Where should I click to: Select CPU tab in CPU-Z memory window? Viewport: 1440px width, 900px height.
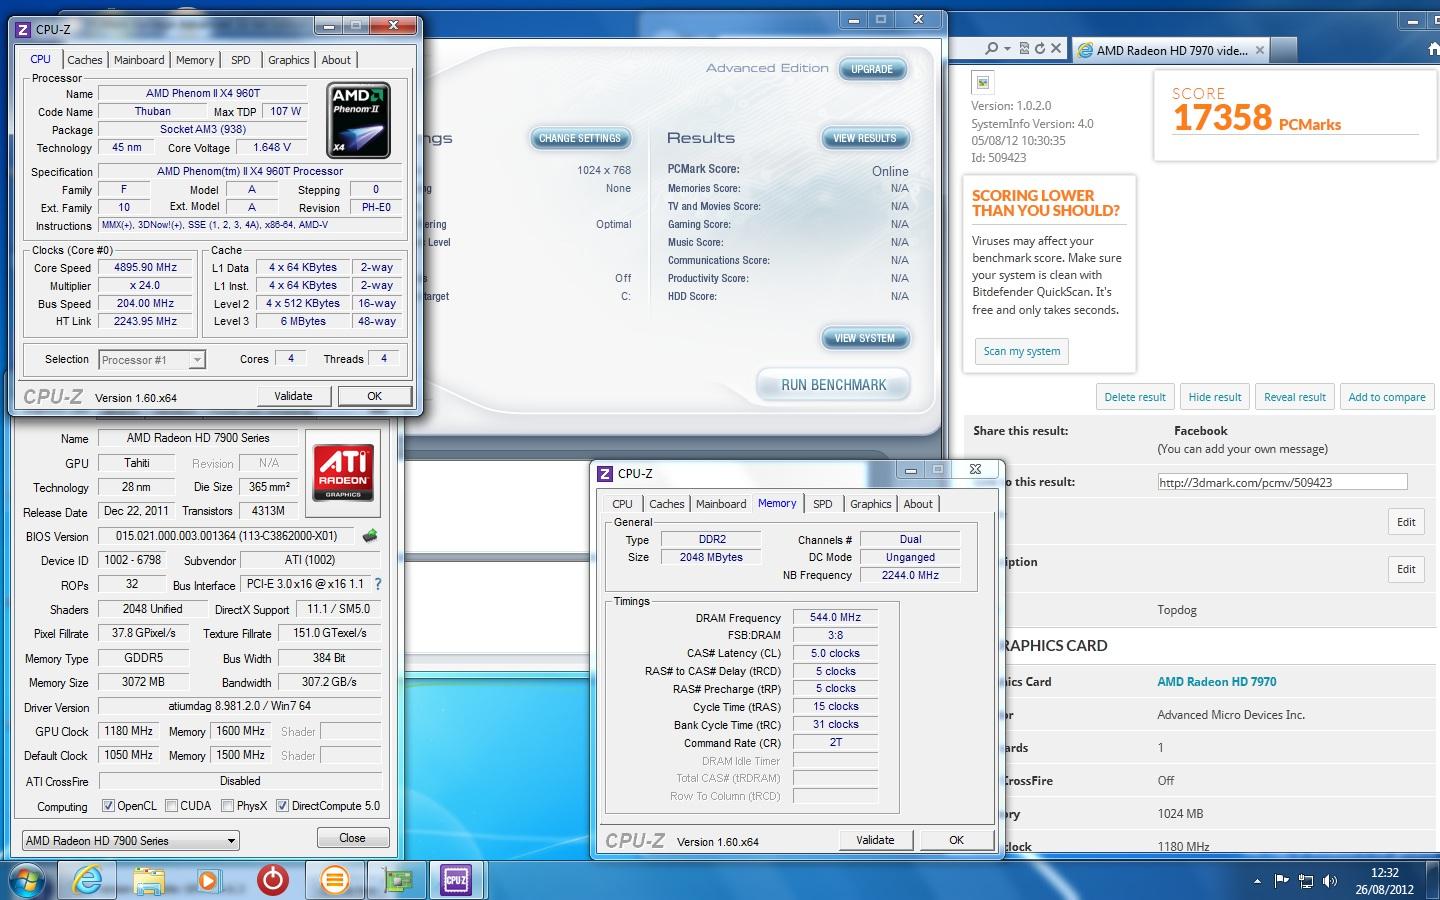(622, 504)
